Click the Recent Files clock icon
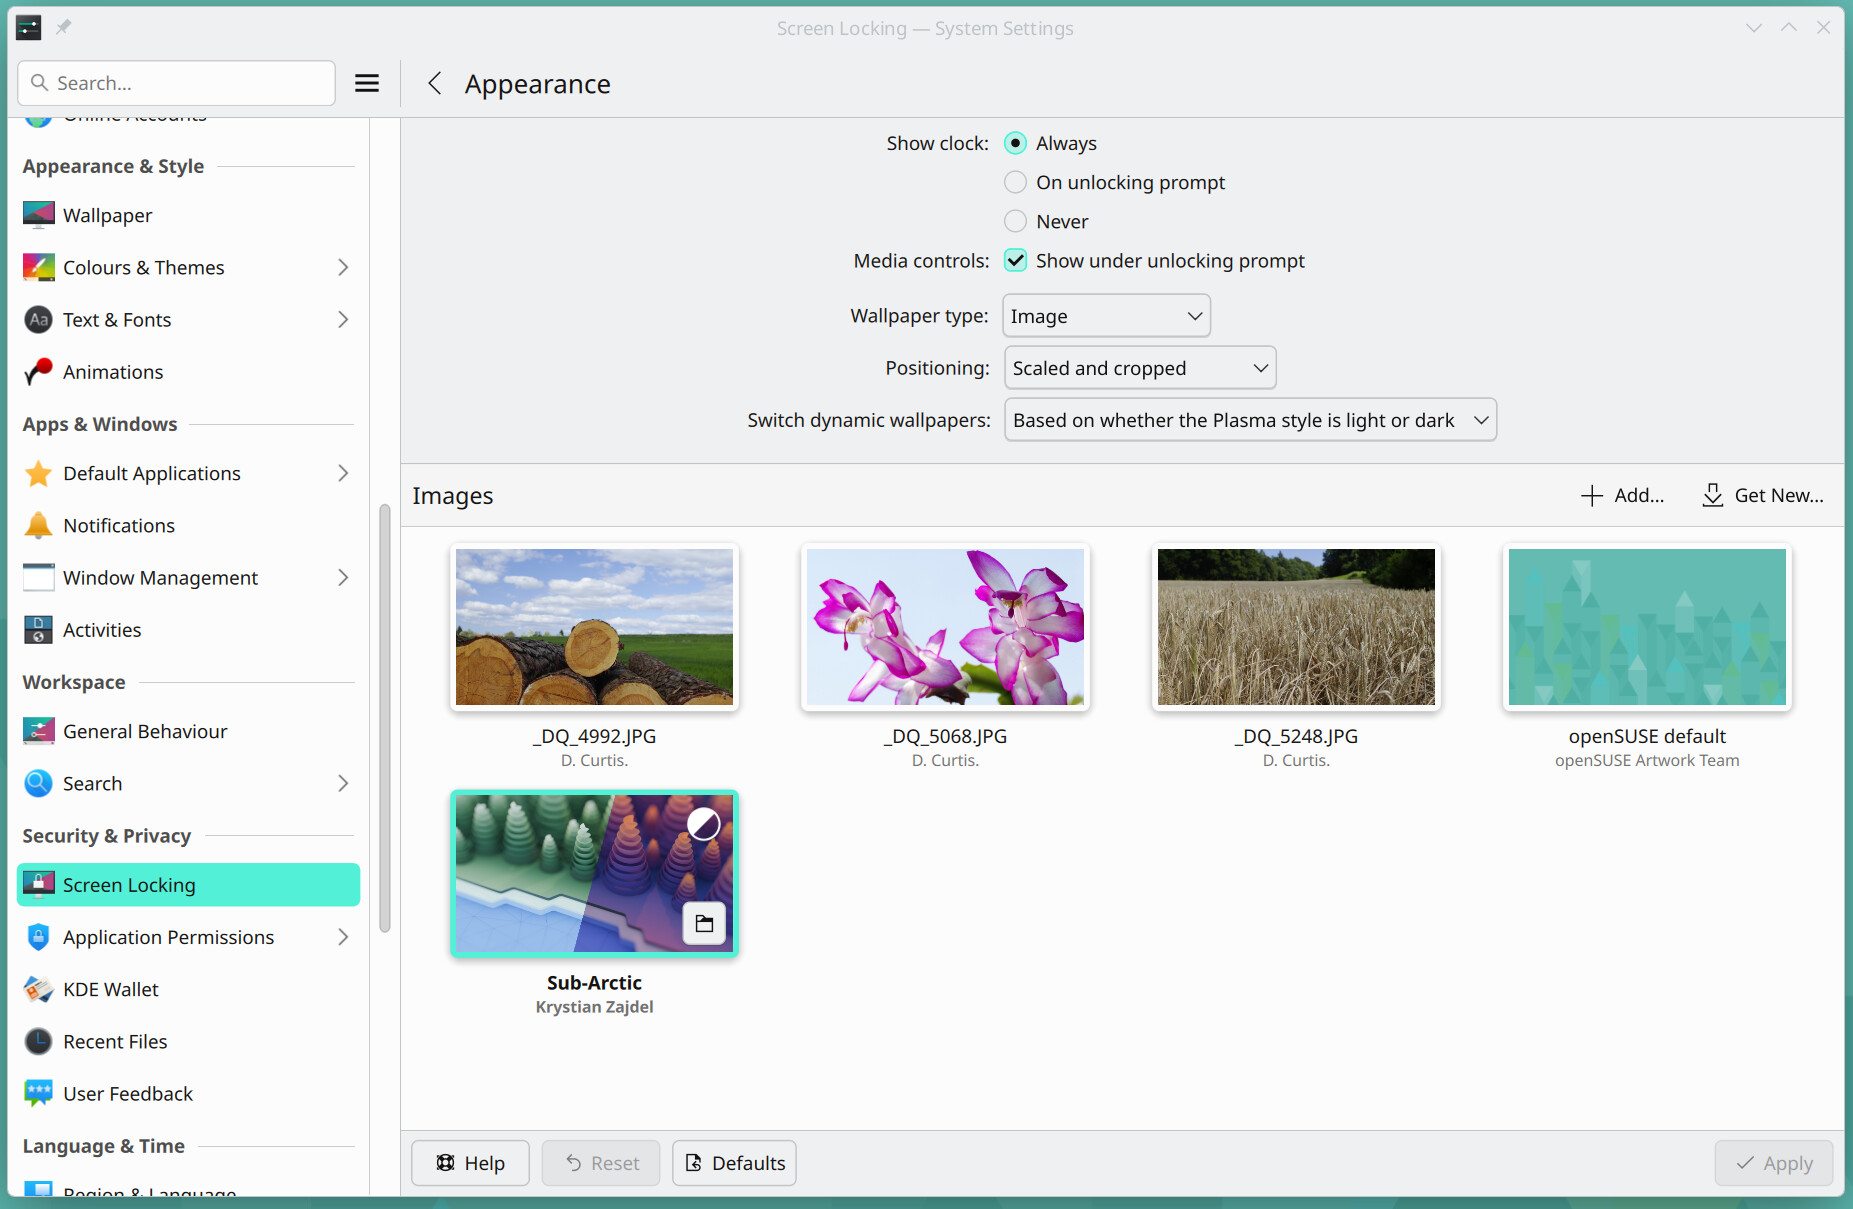This screenshot has width=1853, height=1209. click(x=38, y=1042)
